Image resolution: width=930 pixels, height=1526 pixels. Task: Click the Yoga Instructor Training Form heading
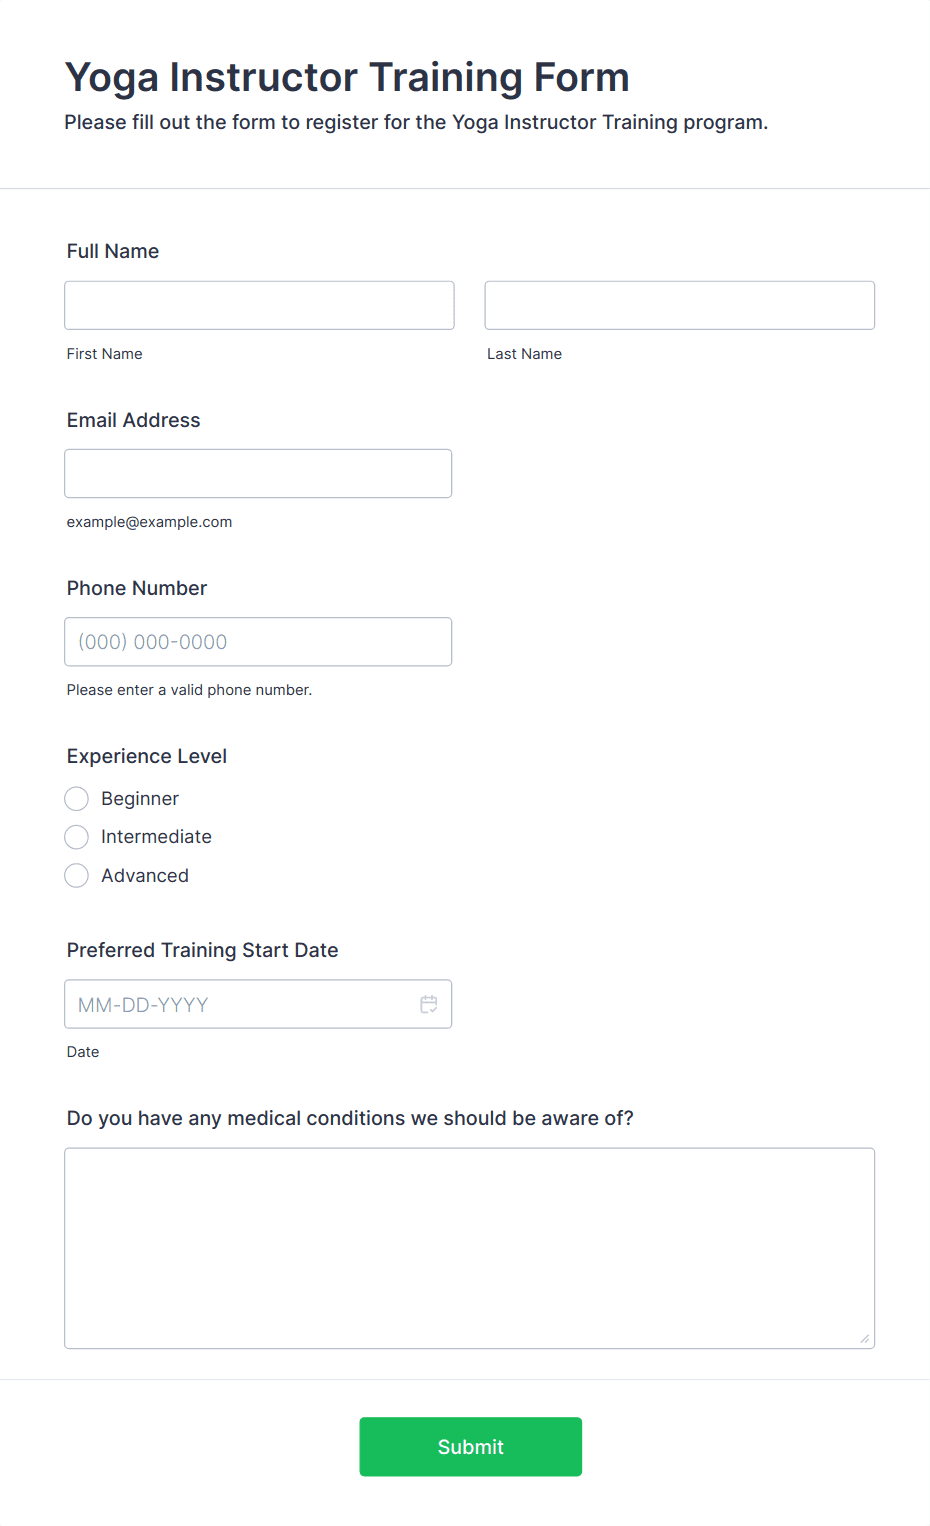pyautogui.click(x=347, y=77)
